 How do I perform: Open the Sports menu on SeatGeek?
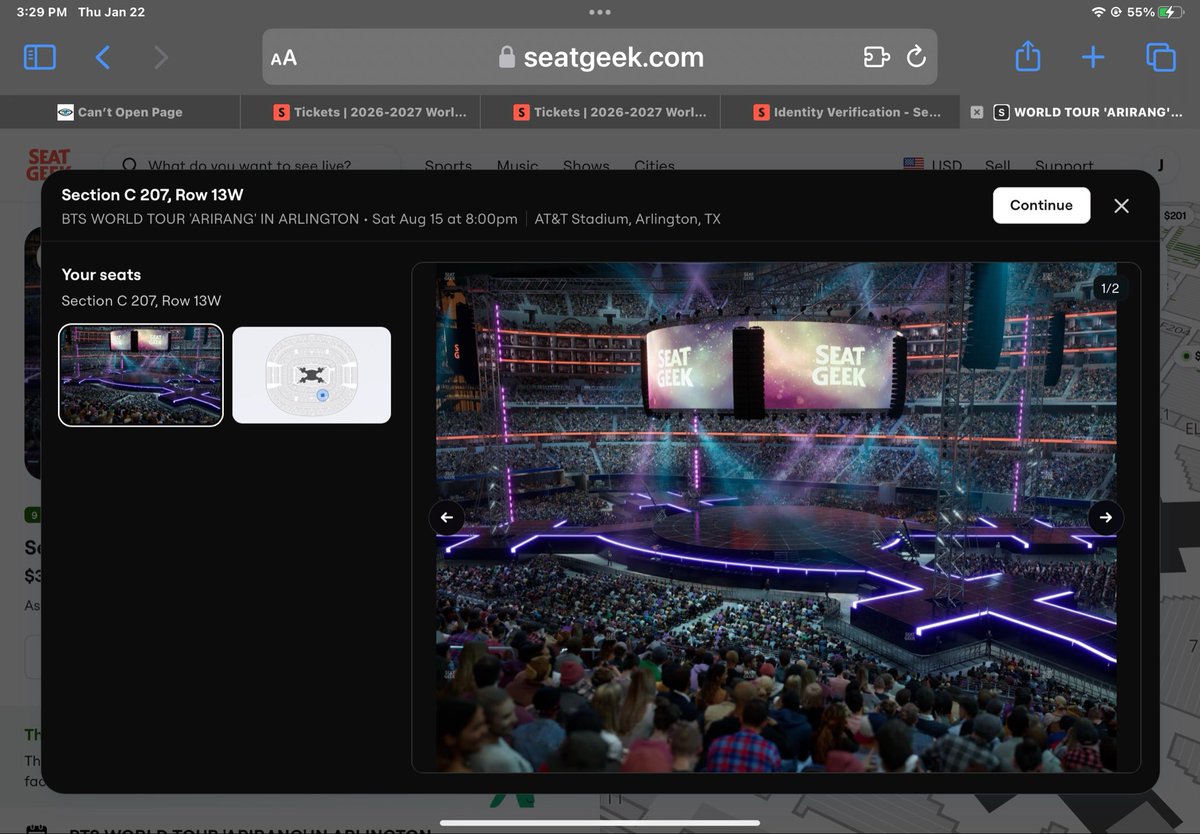[x=448, y=166]
